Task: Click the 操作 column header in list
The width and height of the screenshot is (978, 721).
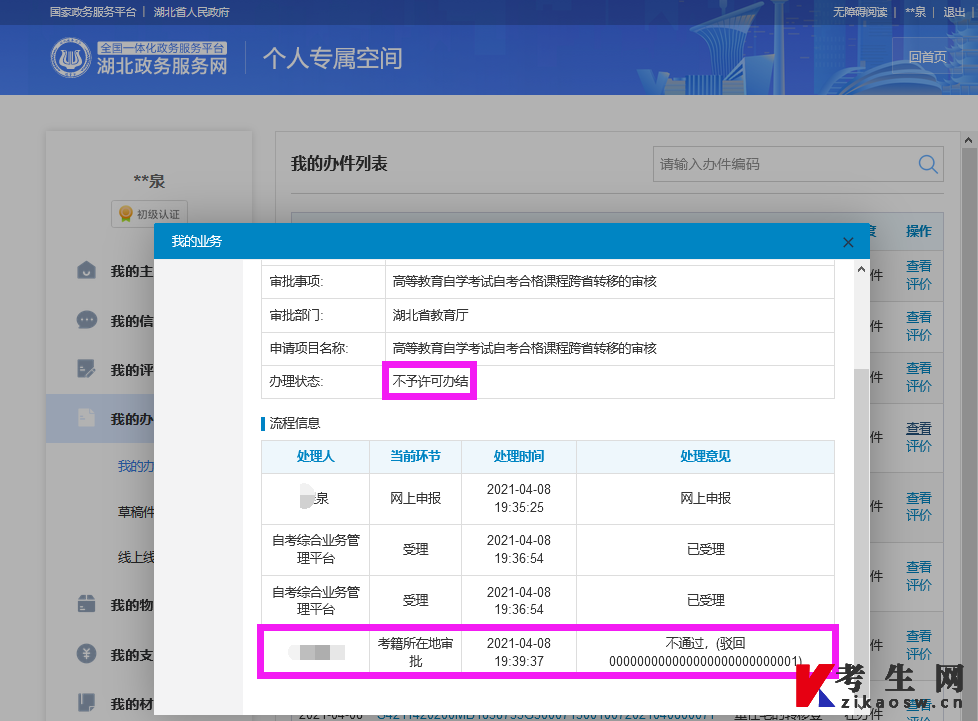Action: (x=919, y=231)
